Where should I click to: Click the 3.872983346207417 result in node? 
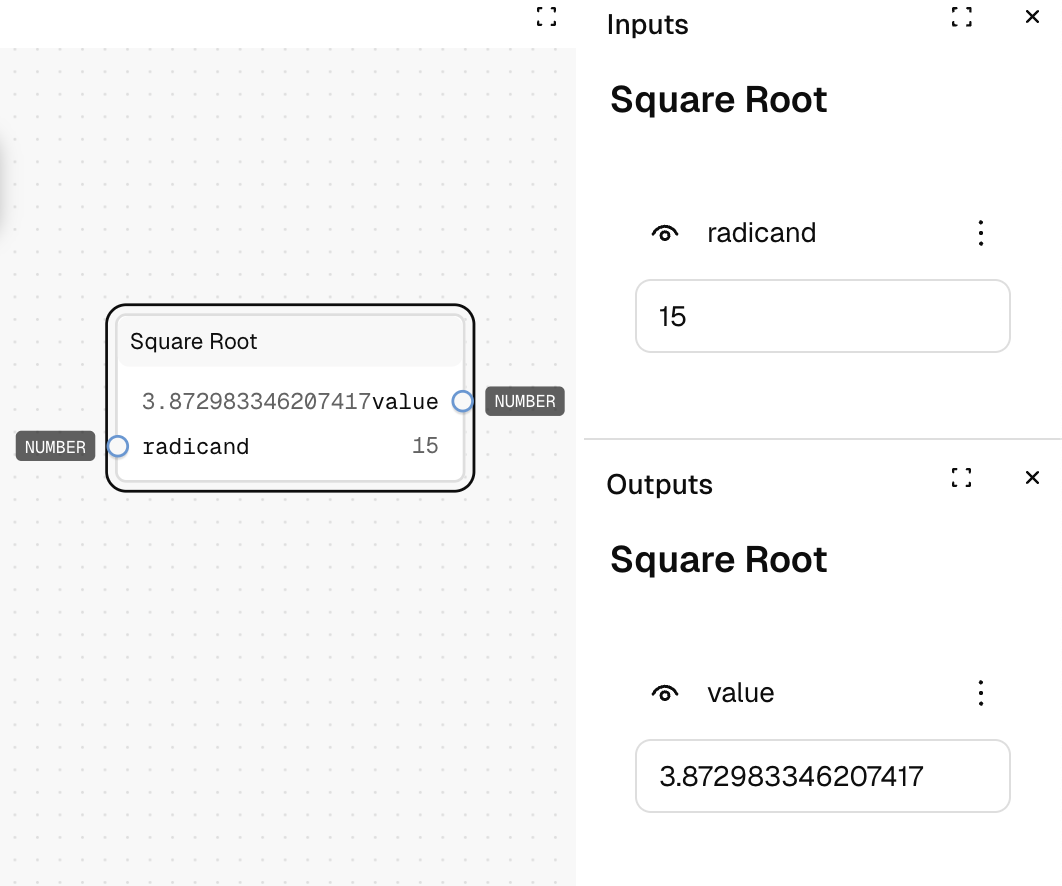[x=256, y=402]
